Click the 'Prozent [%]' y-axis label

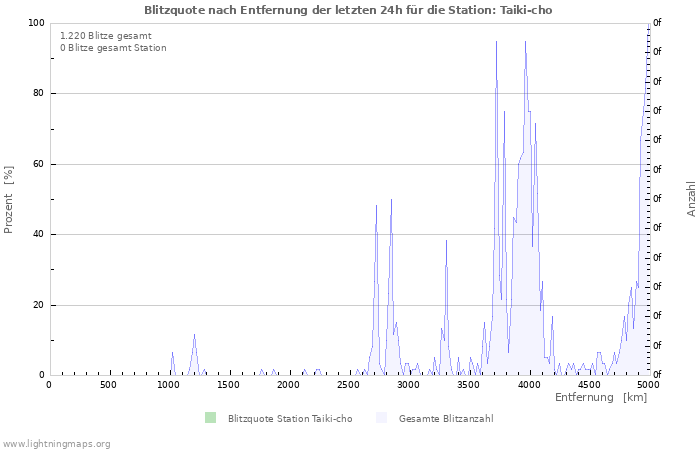click(9, 200)
